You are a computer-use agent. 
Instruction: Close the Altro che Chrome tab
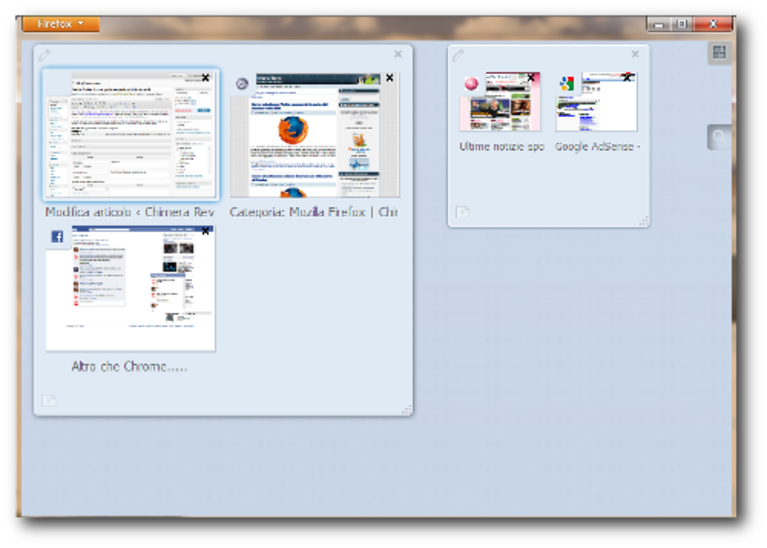(x=206, y=230)
